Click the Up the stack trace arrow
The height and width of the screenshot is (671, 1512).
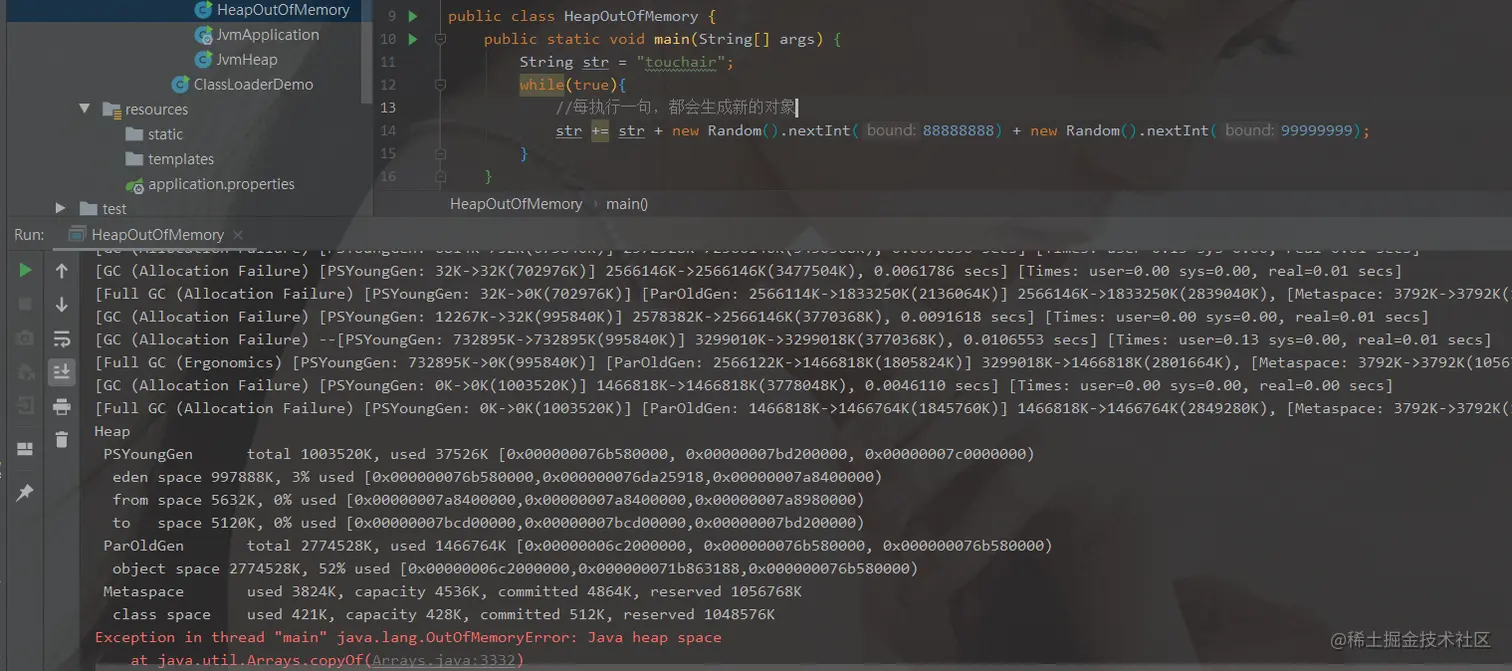[62, 270]
